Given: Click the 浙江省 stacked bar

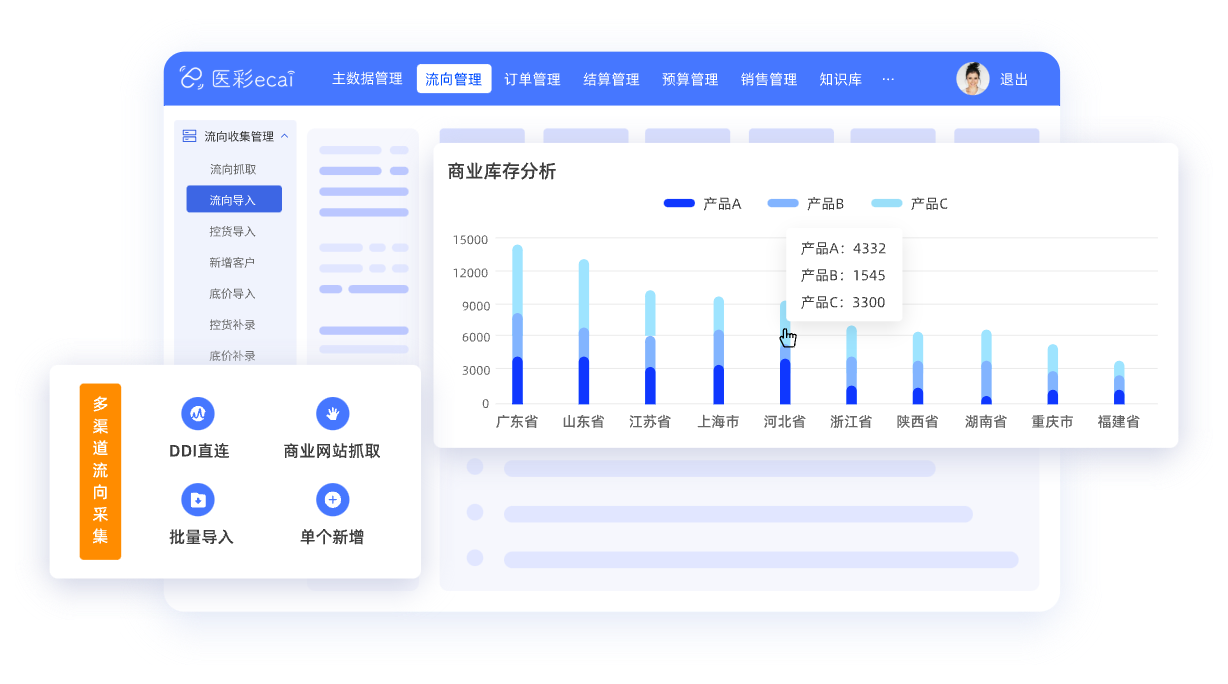Looking at the screenshot, I should [851, 364].
